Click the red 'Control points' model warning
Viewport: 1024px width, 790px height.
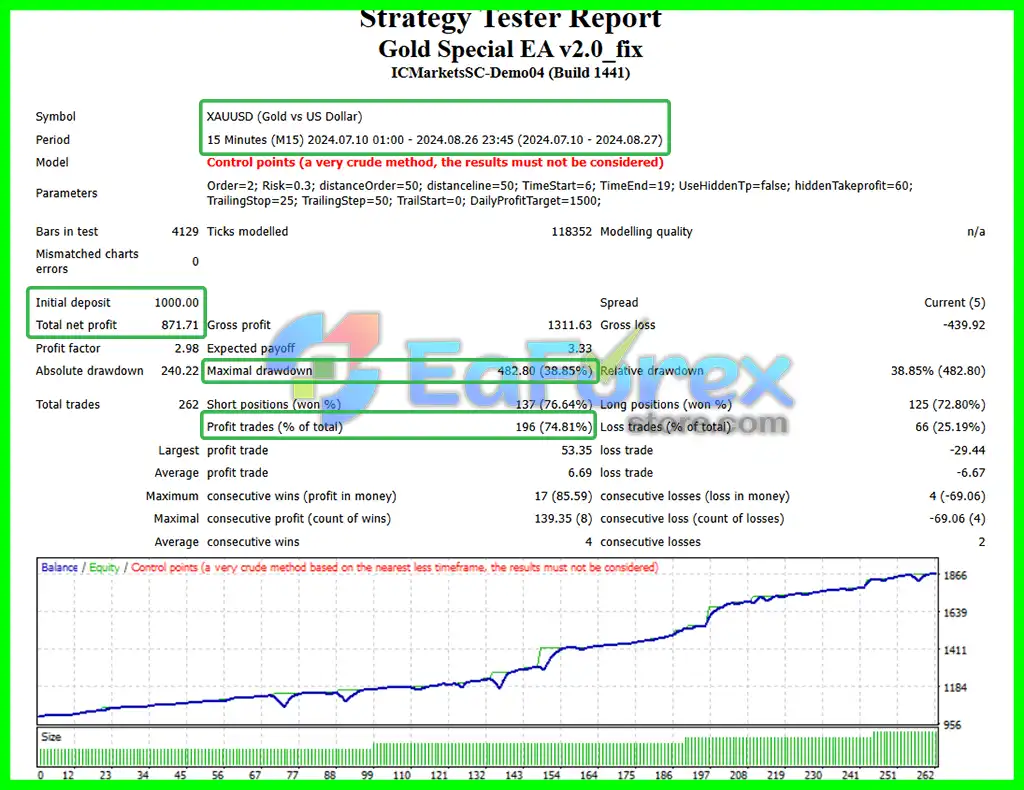435,162
